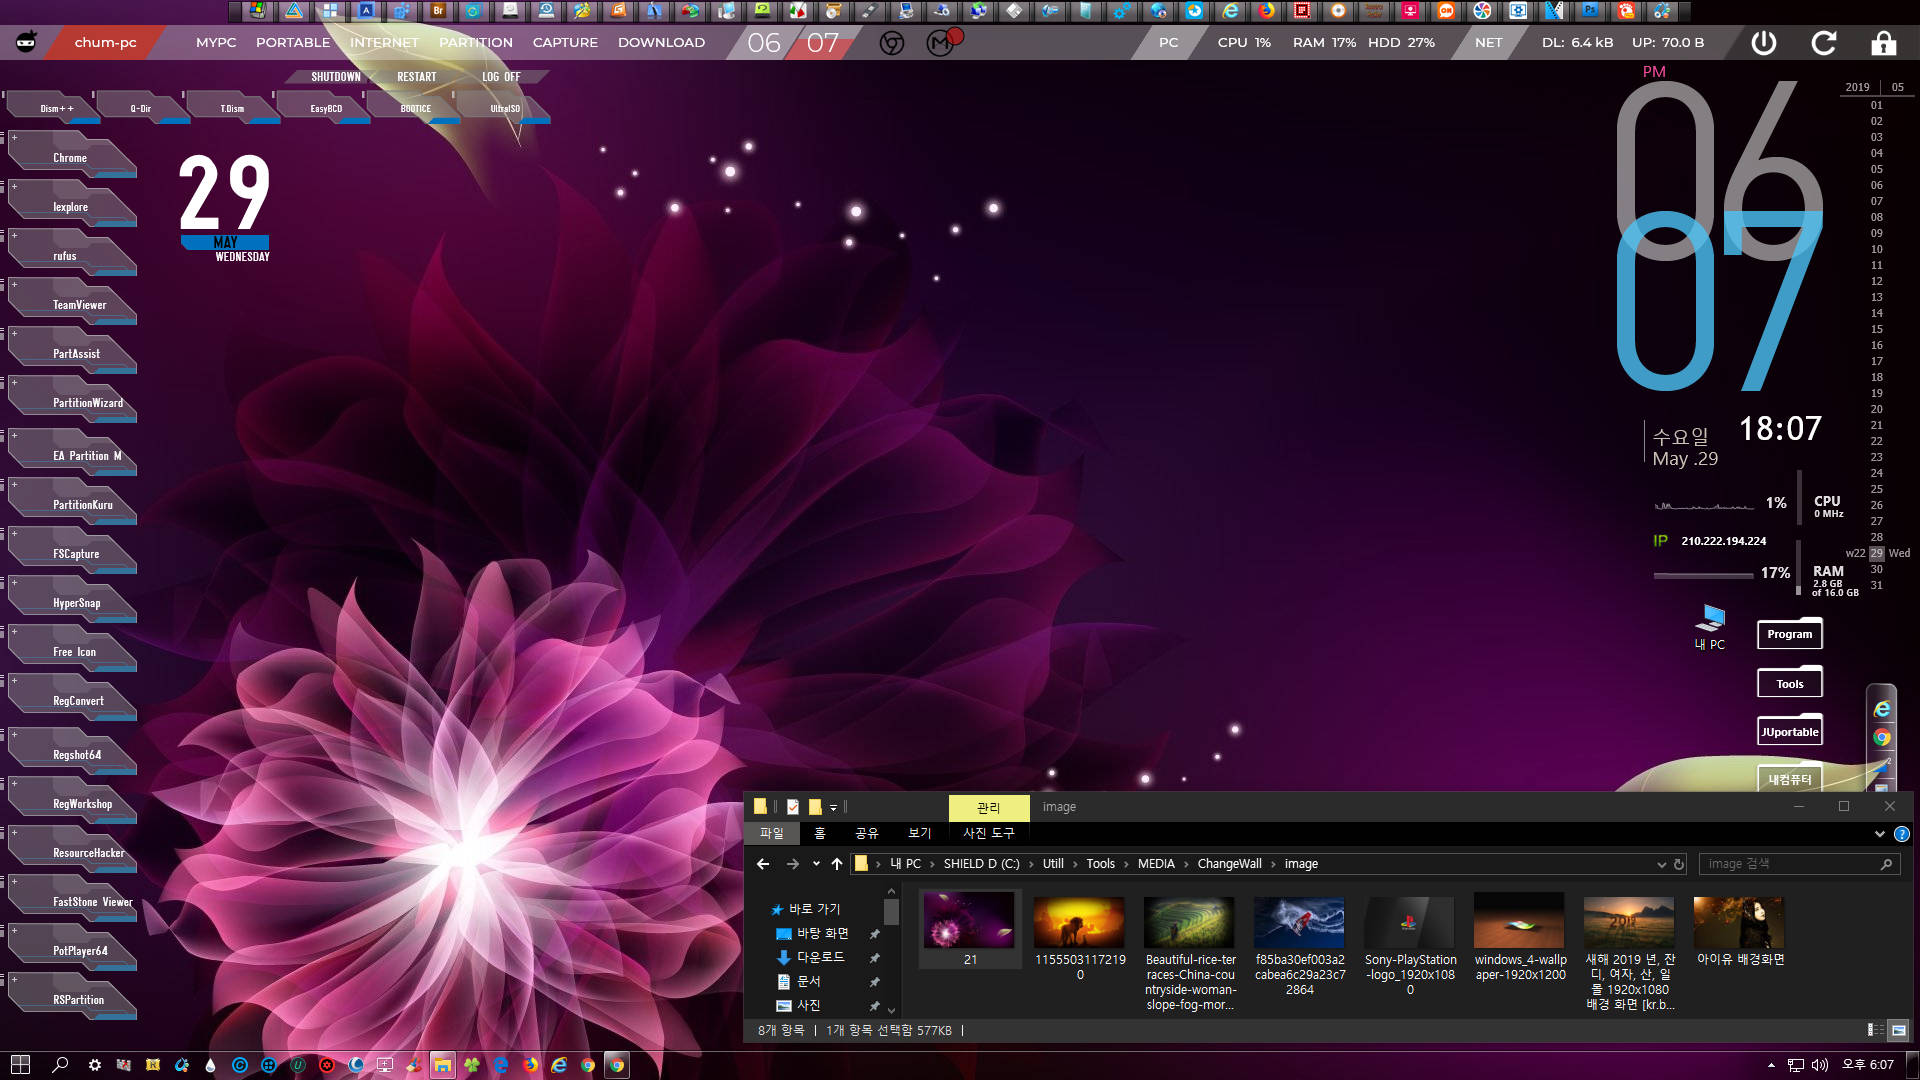Unpin 다운로드 from quick access
Image resolution: width=1920 pixels, height=1080 pixels.
click(875, 958)
